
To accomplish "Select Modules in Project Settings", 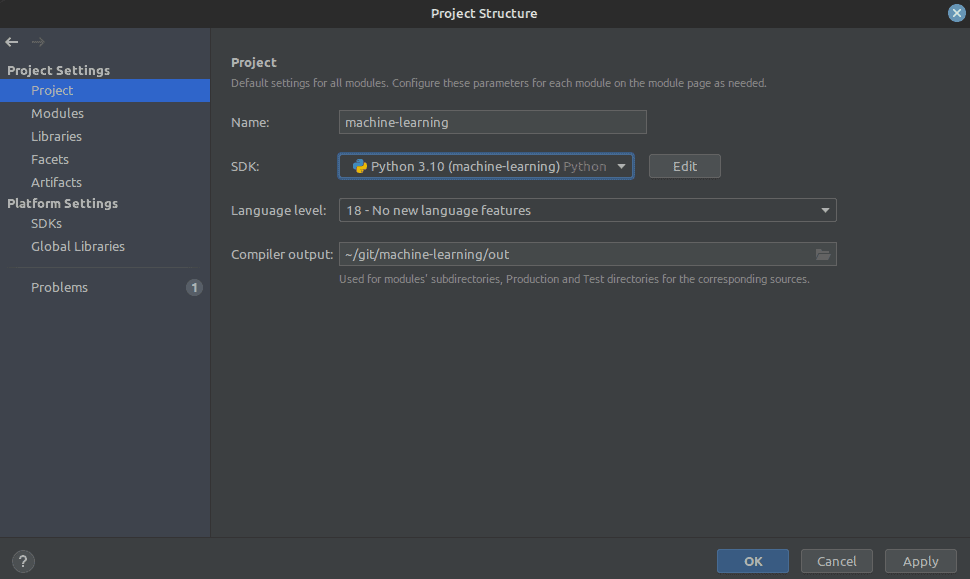I will click(57, 113).
